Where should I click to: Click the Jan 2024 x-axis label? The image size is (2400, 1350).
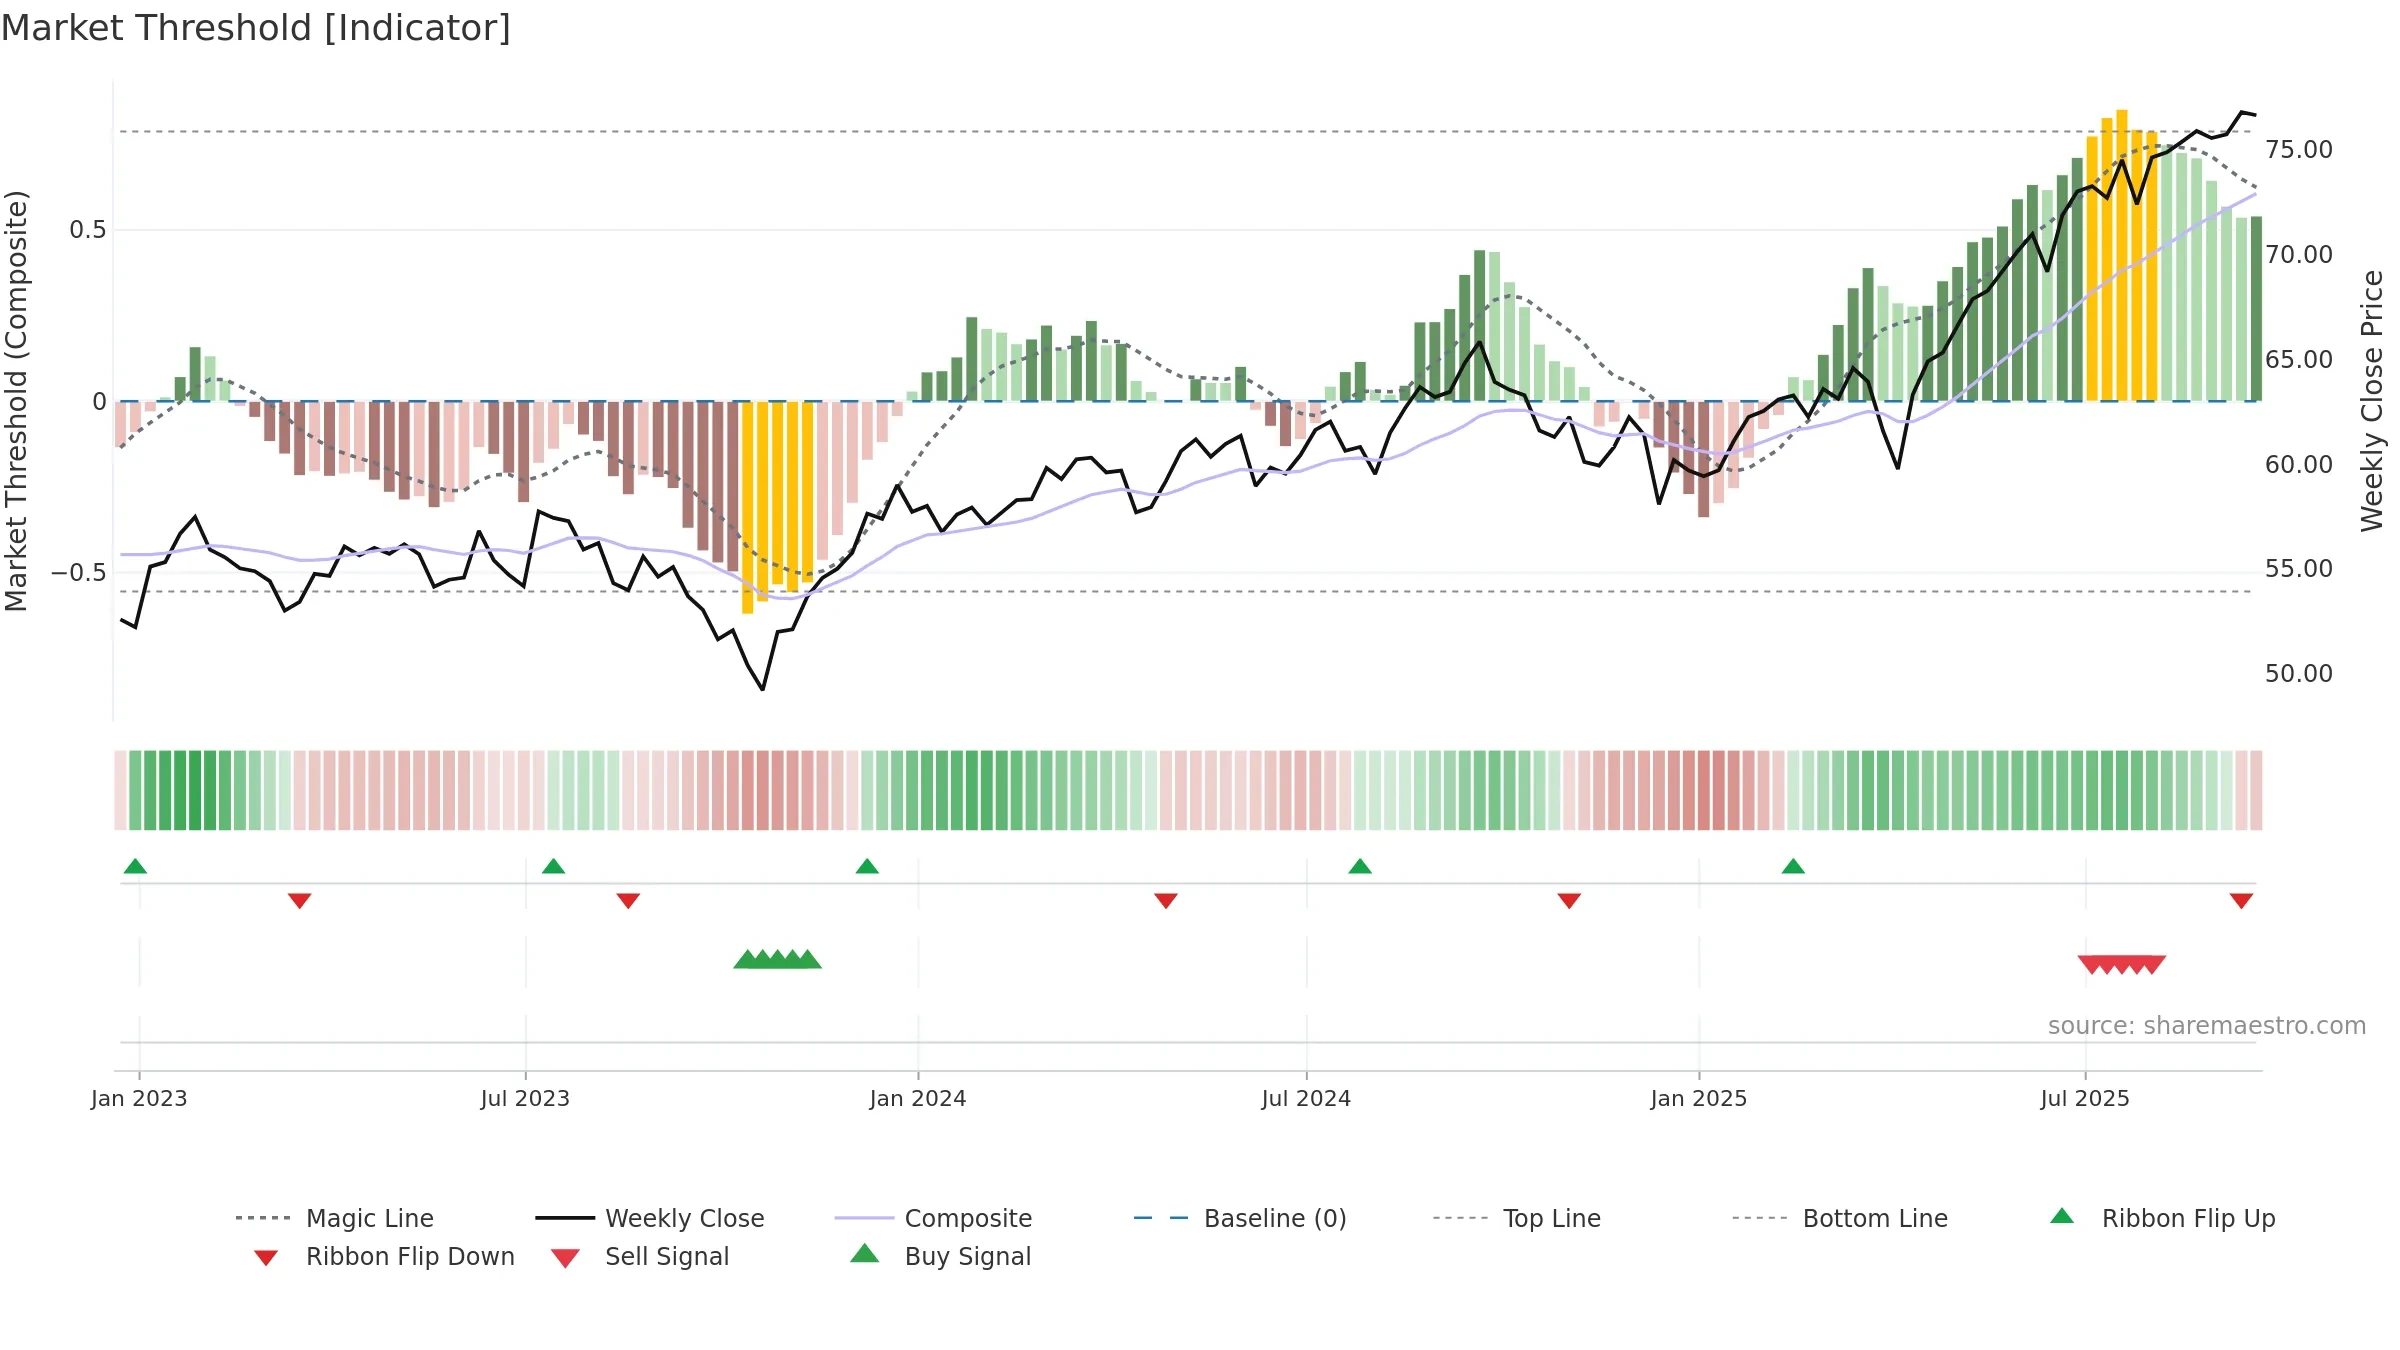click(918, 1098)
